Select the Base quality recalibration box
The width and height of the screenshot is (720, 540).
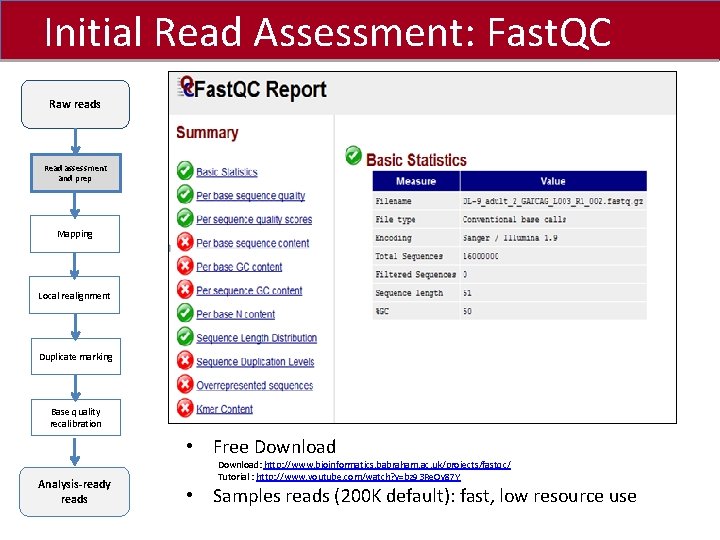(76, 417)
